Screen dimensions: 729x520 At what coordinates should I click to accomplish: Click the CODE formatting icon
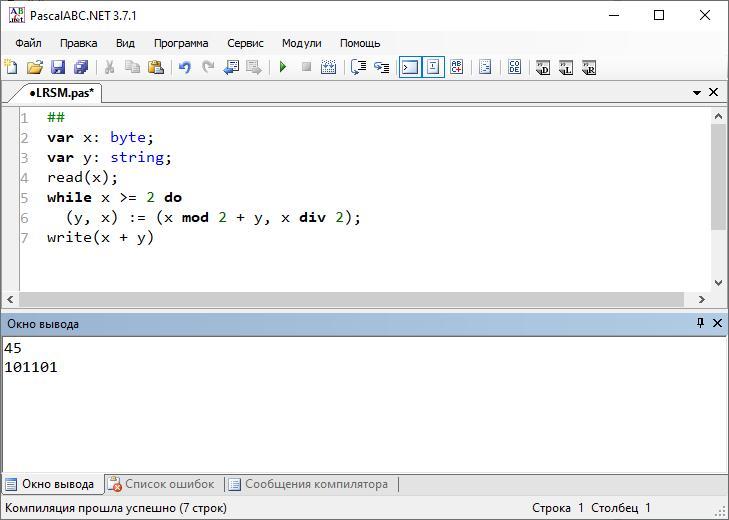pos(514,68)
